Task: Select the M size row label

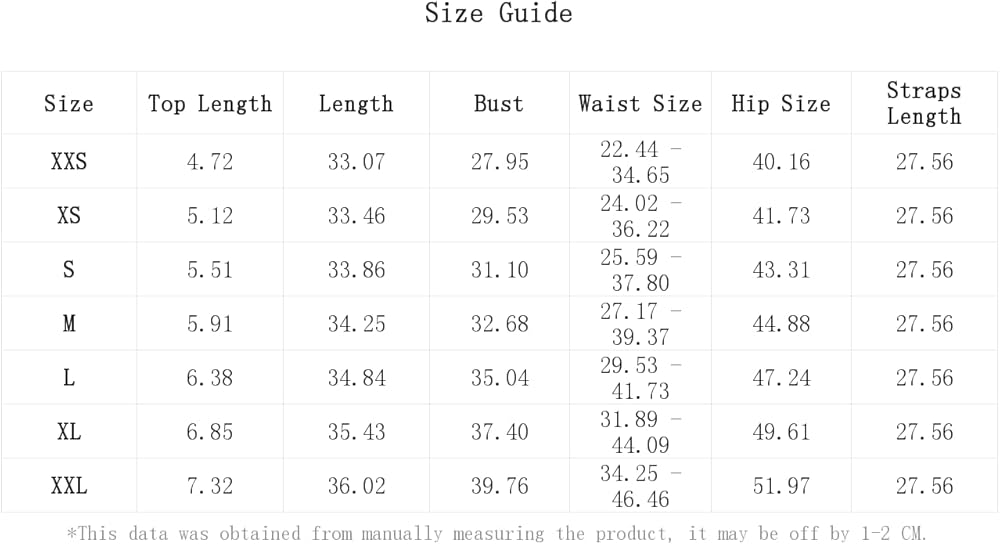Action: [69, 324]
